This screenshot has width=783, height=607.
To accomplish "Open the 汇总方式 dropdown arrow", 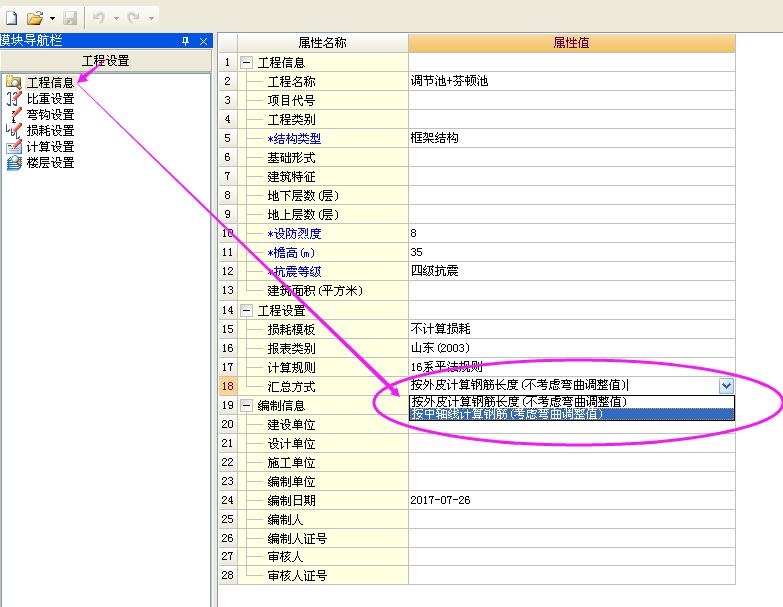I will [727, 385].
